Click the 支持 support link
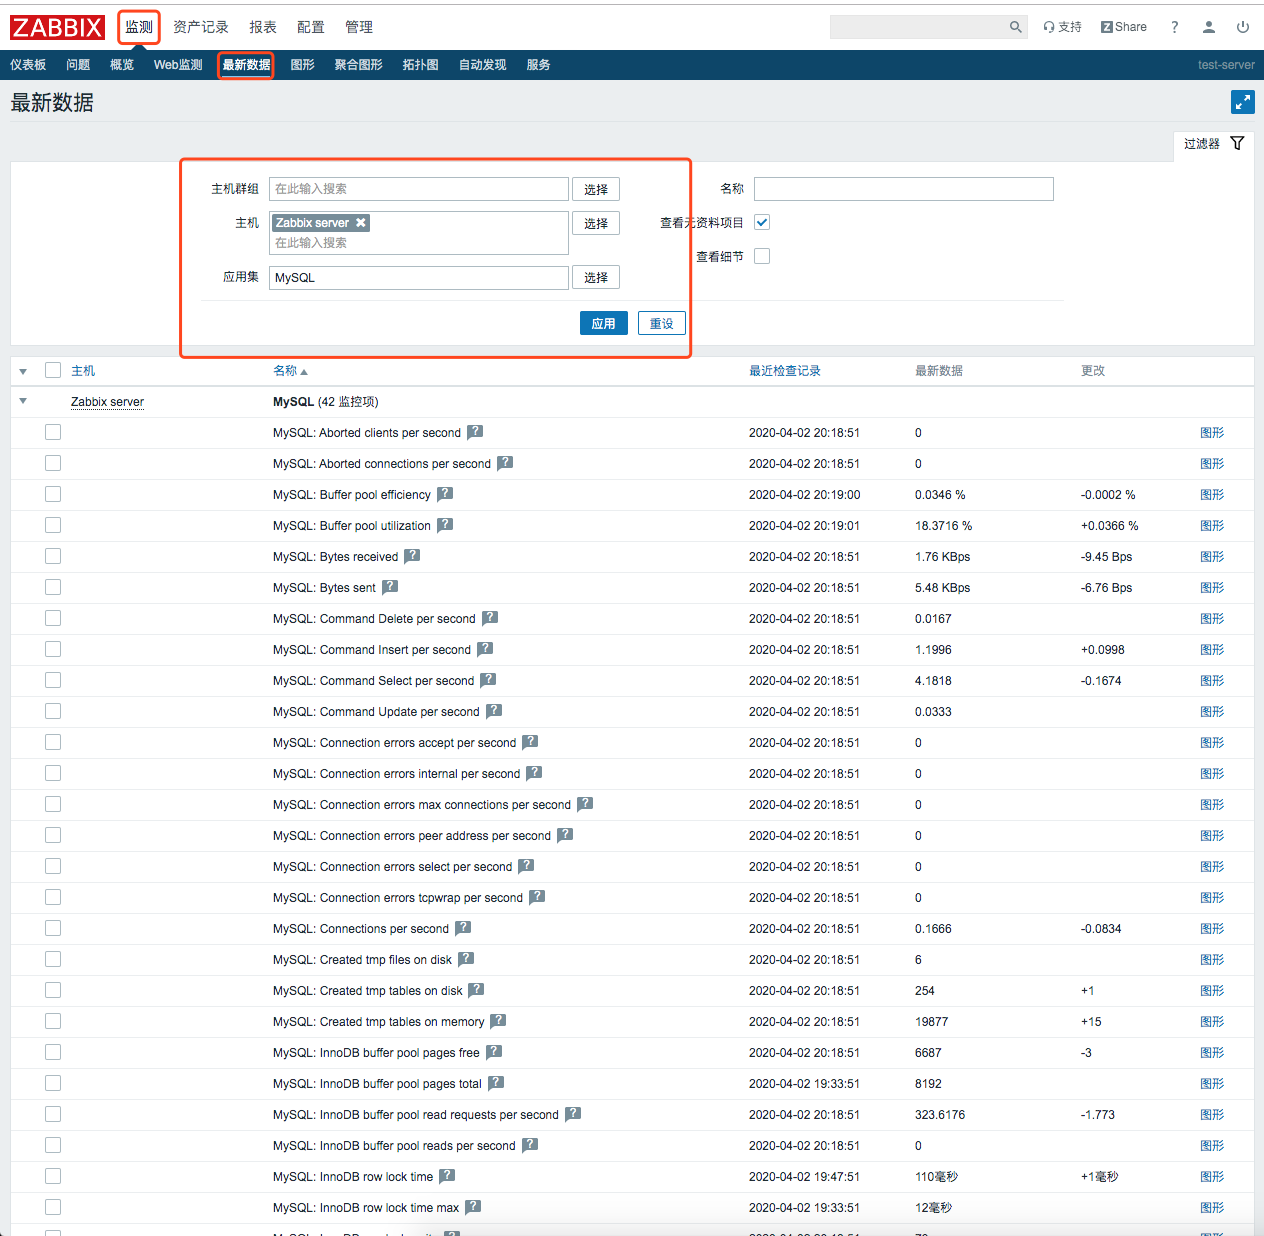 pos(1062,27)
